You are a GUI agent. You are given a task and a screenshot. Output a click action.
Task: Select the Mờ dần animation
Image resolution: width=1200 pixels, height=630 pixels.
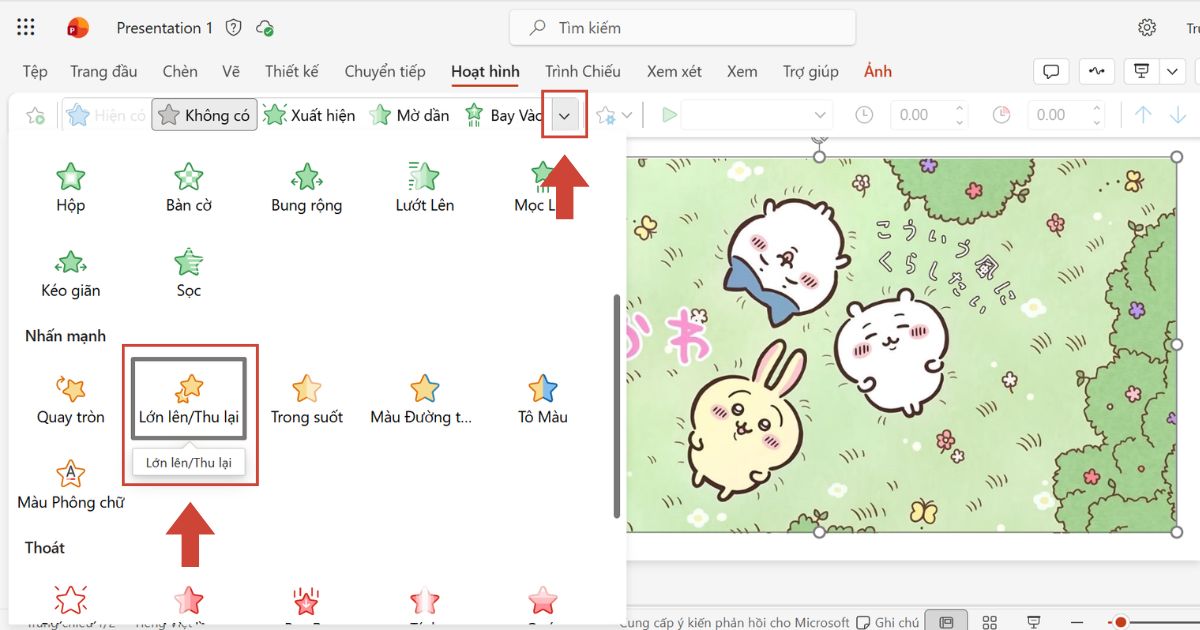(x=410, y=116)
